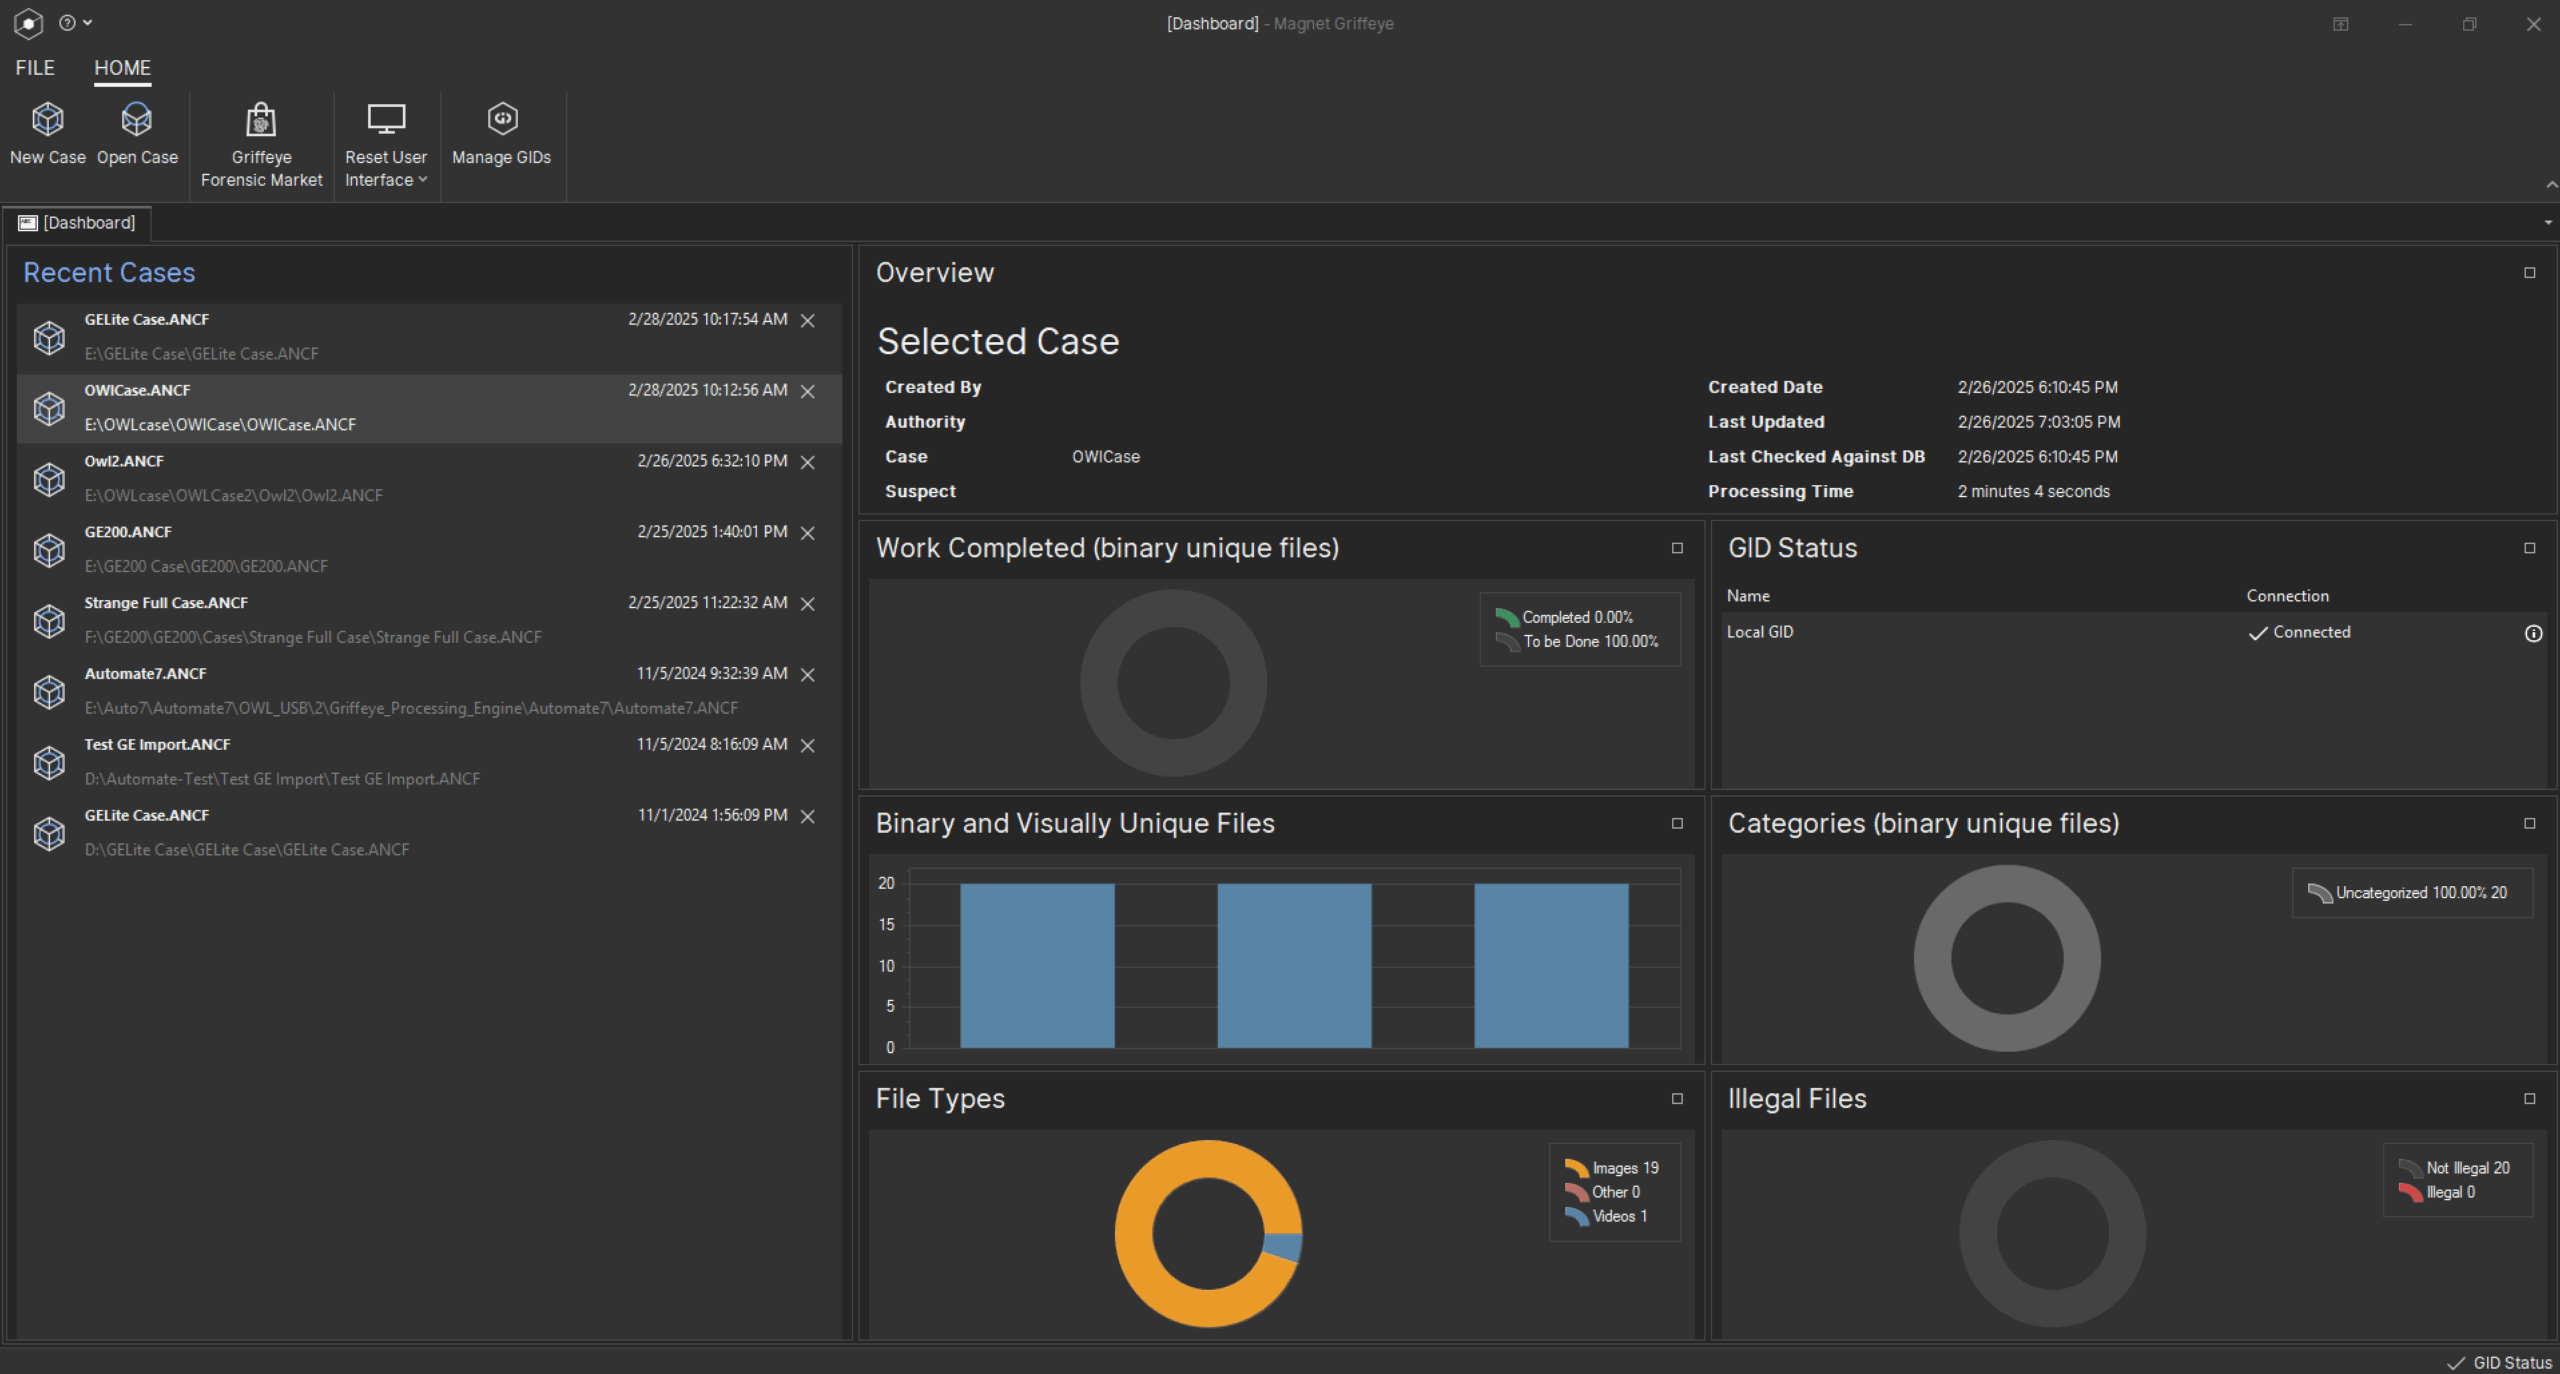Click the Local GID info icon

click(2533, 633)
